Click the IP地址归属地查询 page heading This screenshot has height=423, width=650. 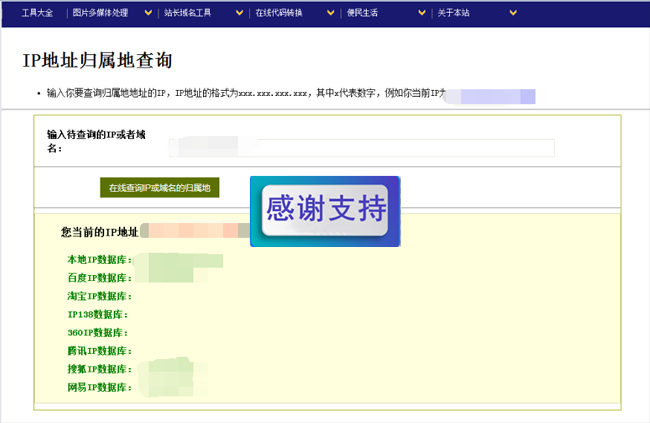pos(97,61)
